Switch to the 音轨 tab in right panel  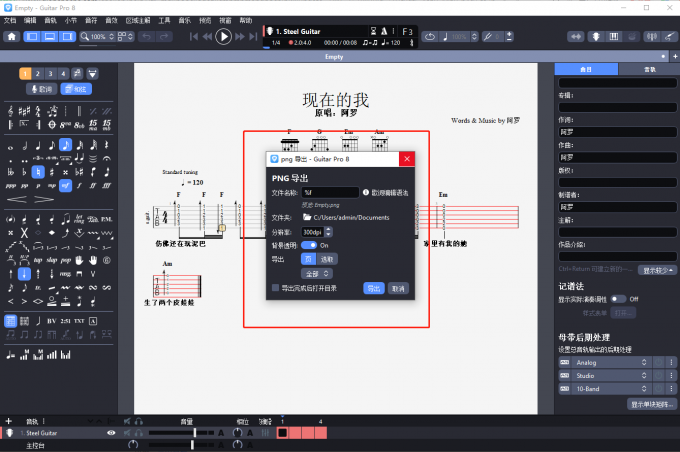650,70
